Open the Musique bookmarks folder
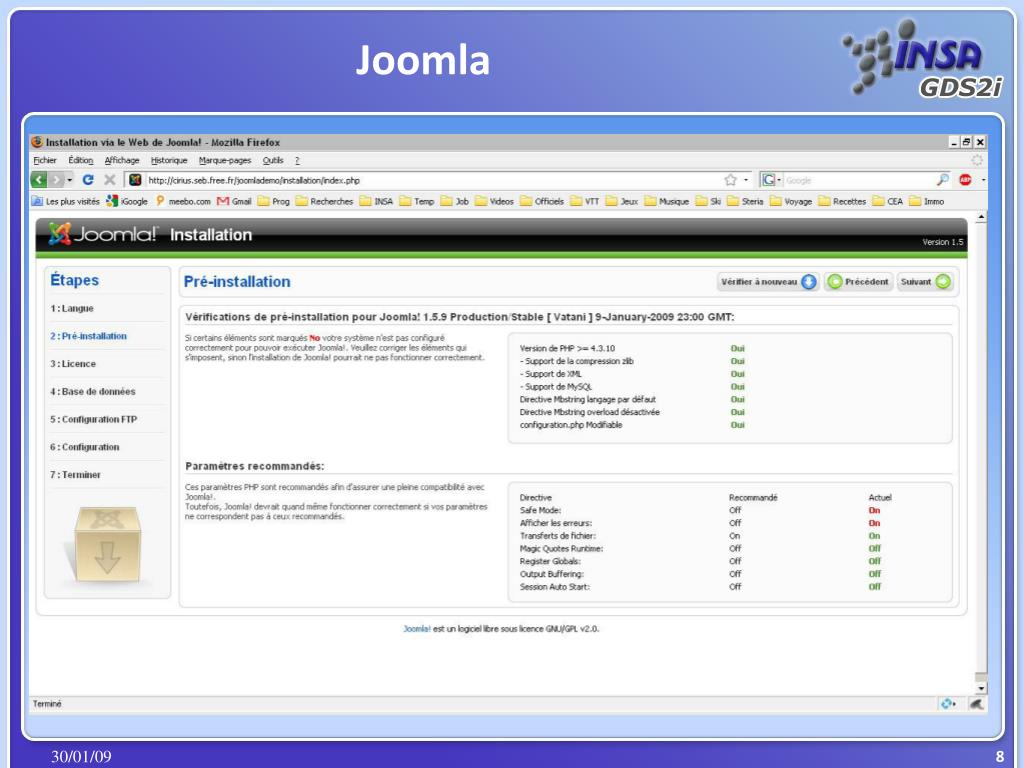 coord(667,201)
